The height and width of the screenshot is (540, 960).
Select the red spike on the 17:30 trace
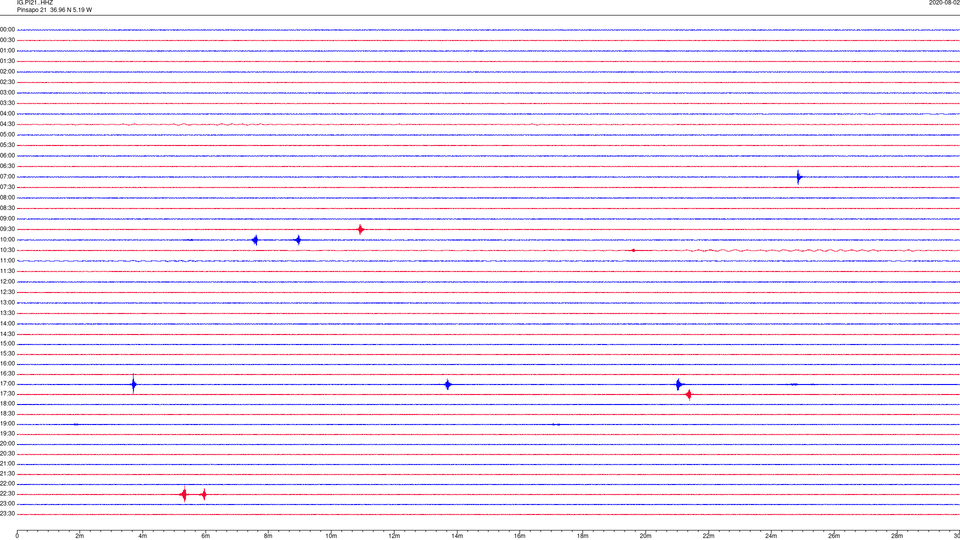click(689, 395)
